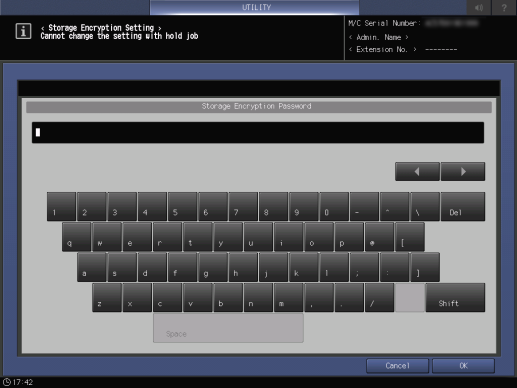Tap the e key
The width and height of the screenshot is (517, 388).
click(x=137, y=237)
